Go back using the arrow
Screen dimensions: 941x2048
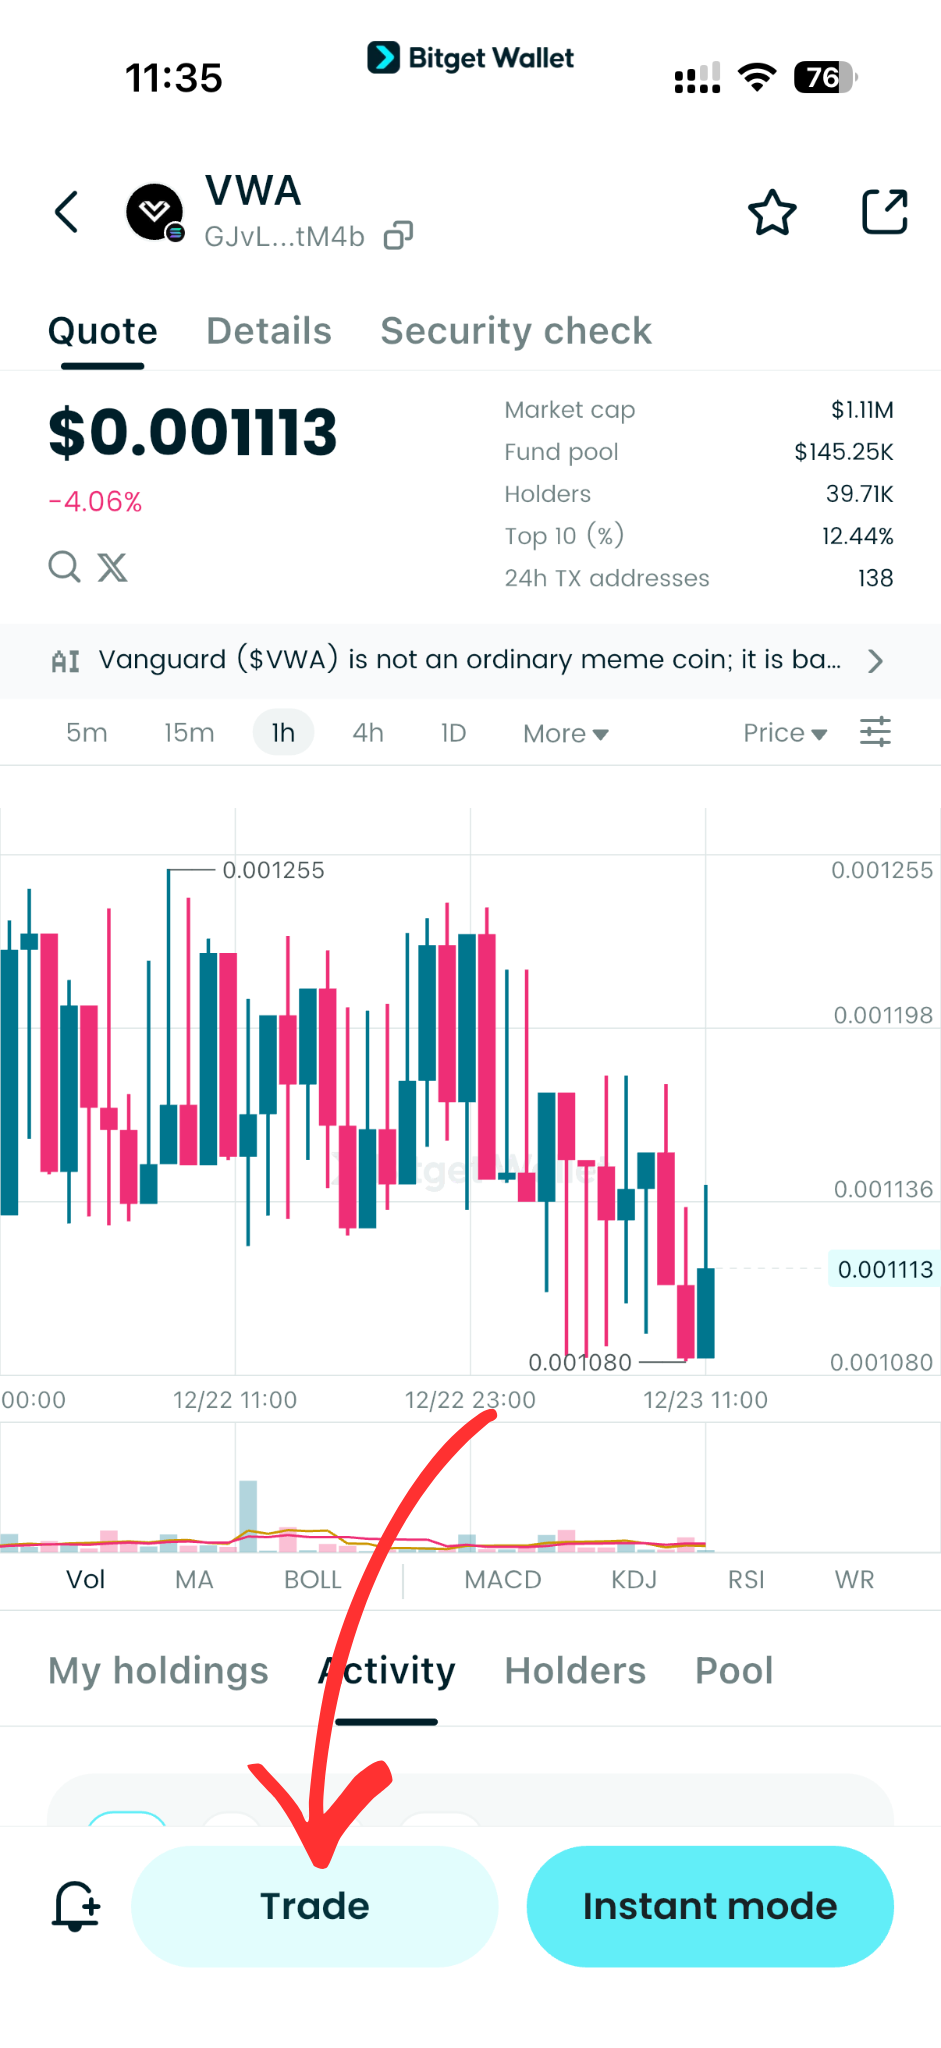[66, 212]
